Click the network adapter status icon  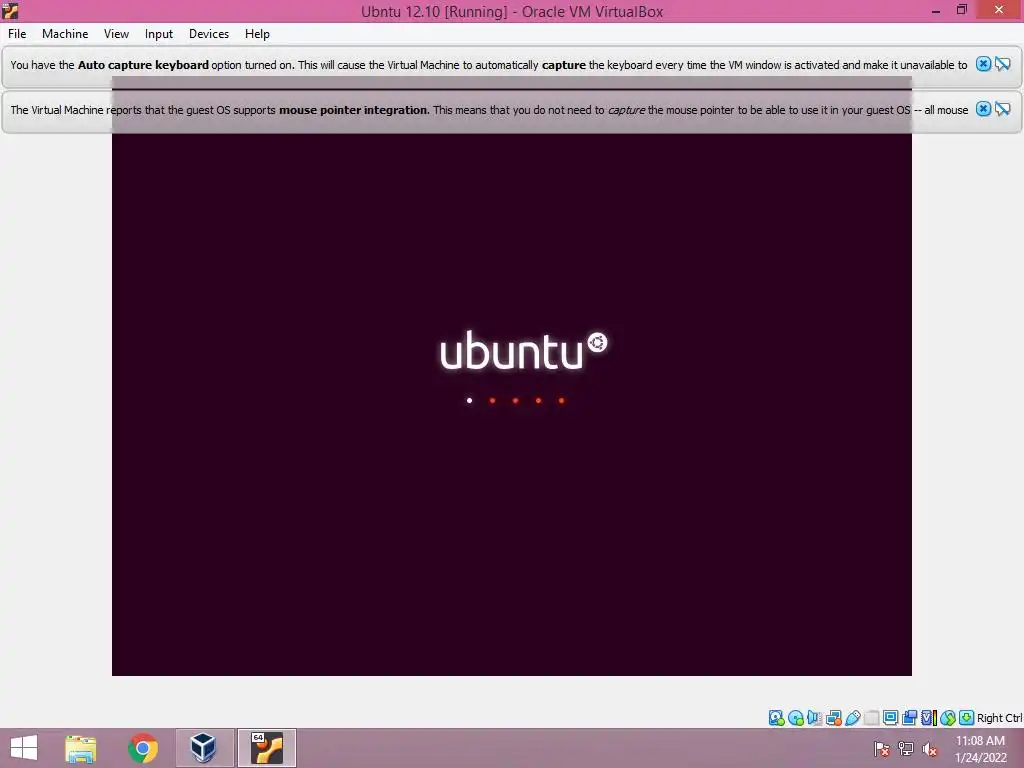click(x=833, y=718)
